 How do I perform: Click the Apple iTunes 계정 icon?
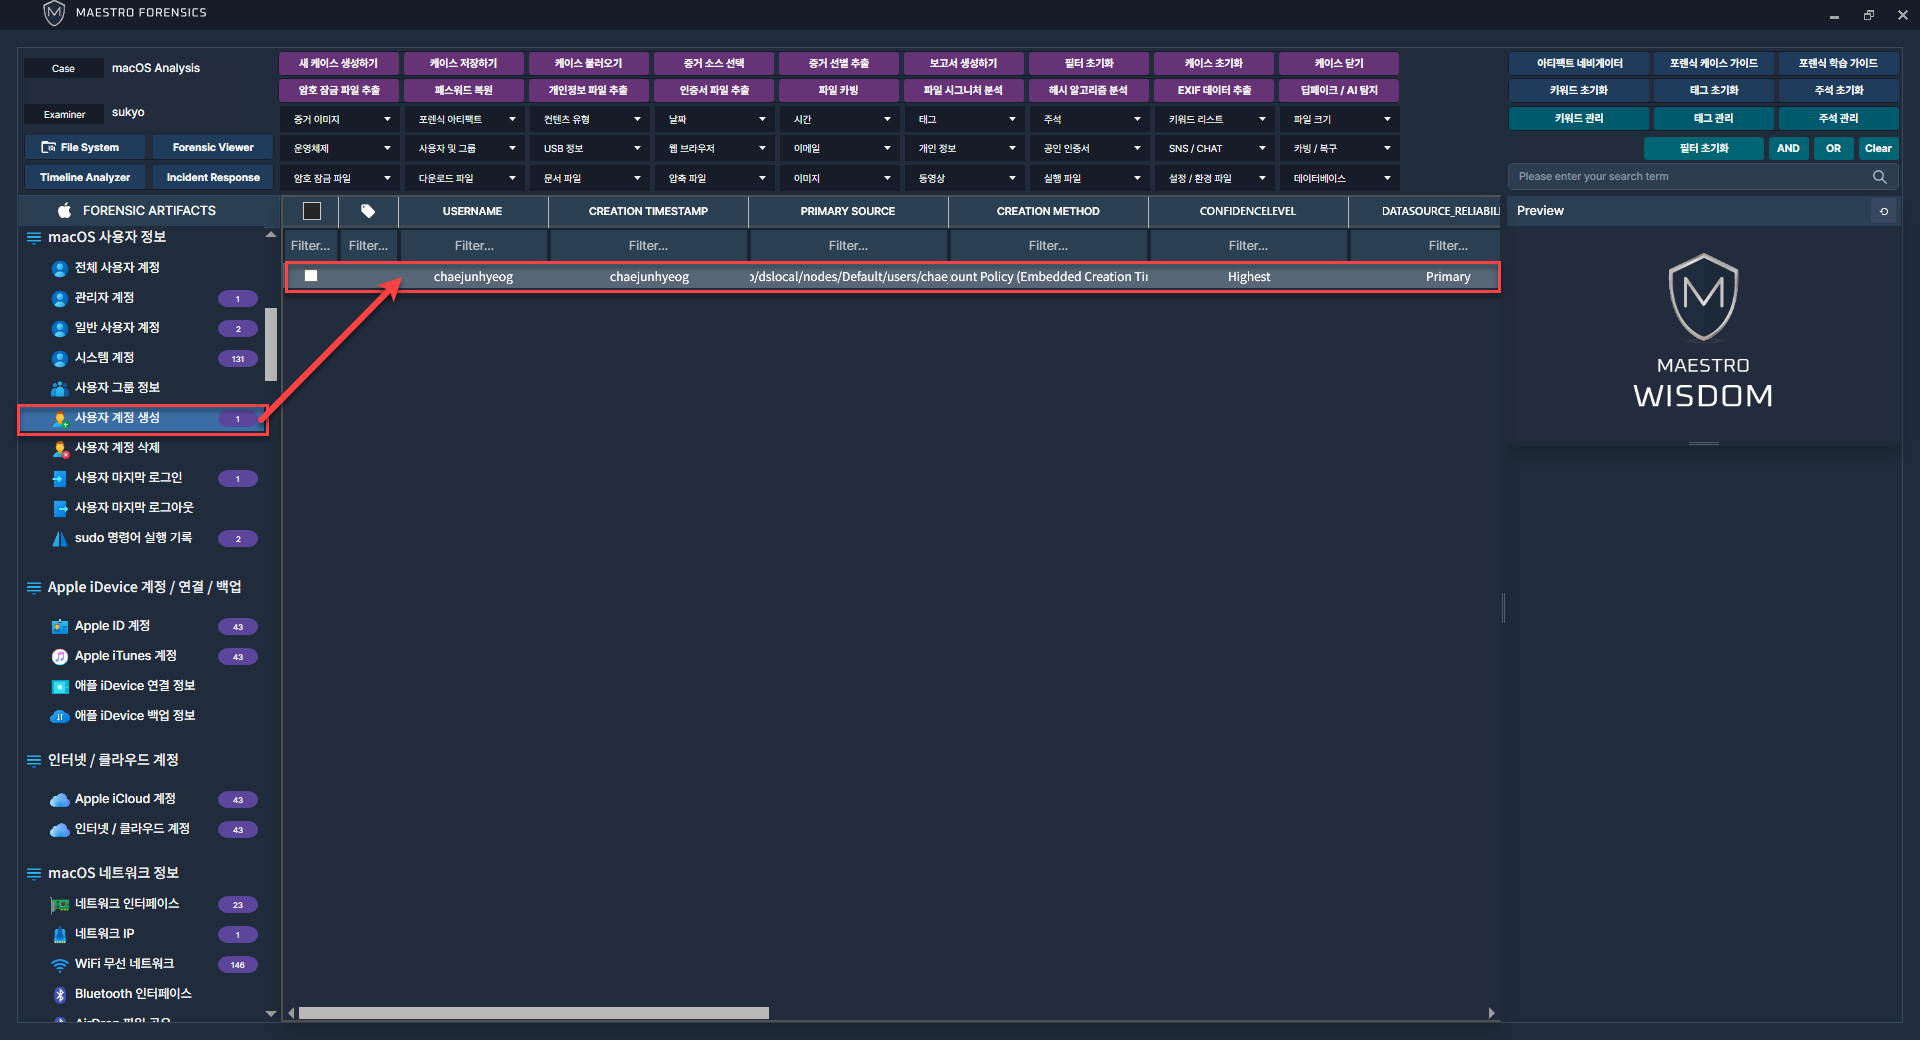pos(59,656)
